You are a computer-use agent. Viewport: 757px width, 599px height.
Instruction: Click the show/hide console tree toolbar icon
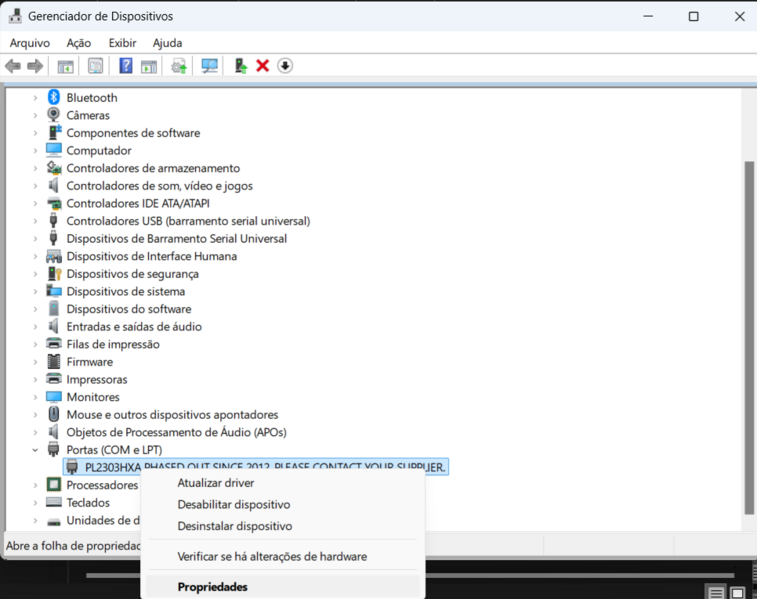(x=65, y=66)
